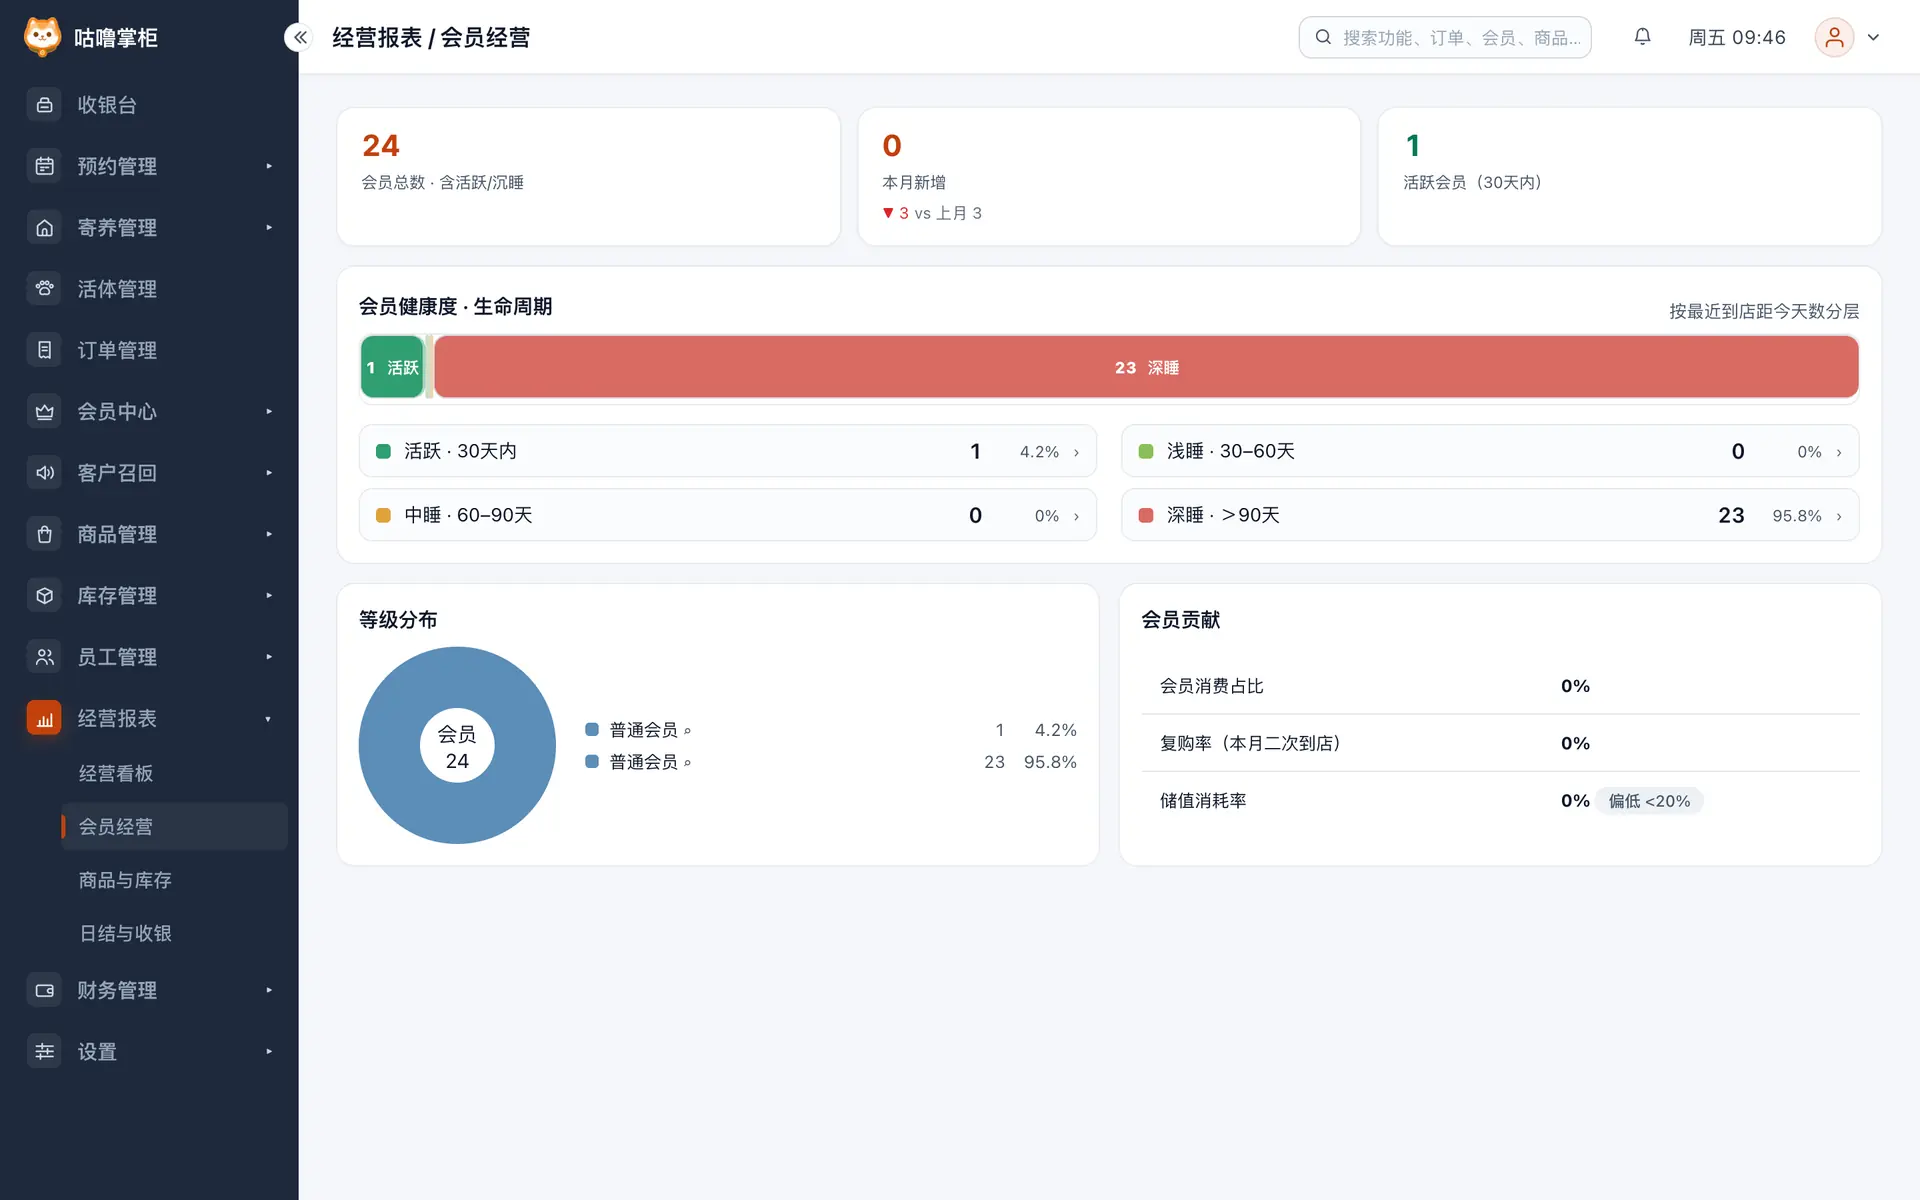Click the 寄养管理 house icon
Viewport: 1920px width, 1200px height.
(x=44, y=228)
